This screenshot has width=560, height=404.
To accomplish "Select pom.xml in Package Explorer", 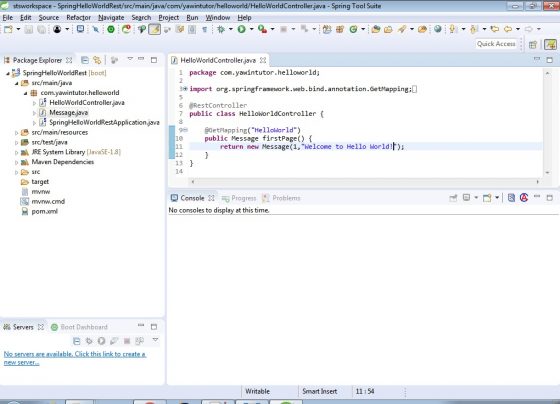I will [44, 211].
